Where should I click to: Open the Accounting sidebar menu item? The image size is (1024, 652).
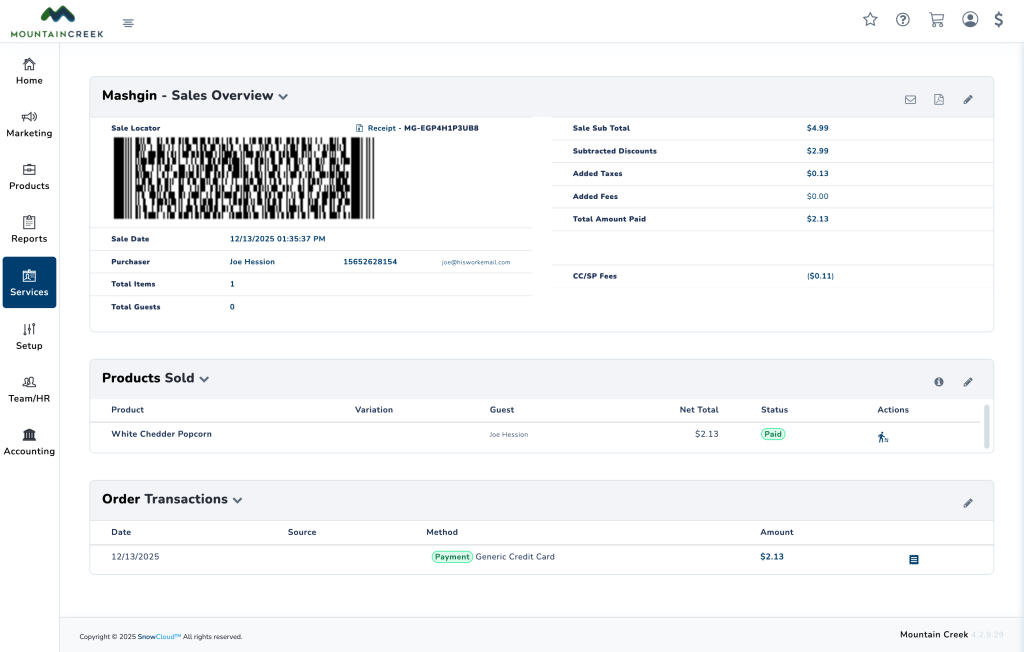click(x=29, y=442)
